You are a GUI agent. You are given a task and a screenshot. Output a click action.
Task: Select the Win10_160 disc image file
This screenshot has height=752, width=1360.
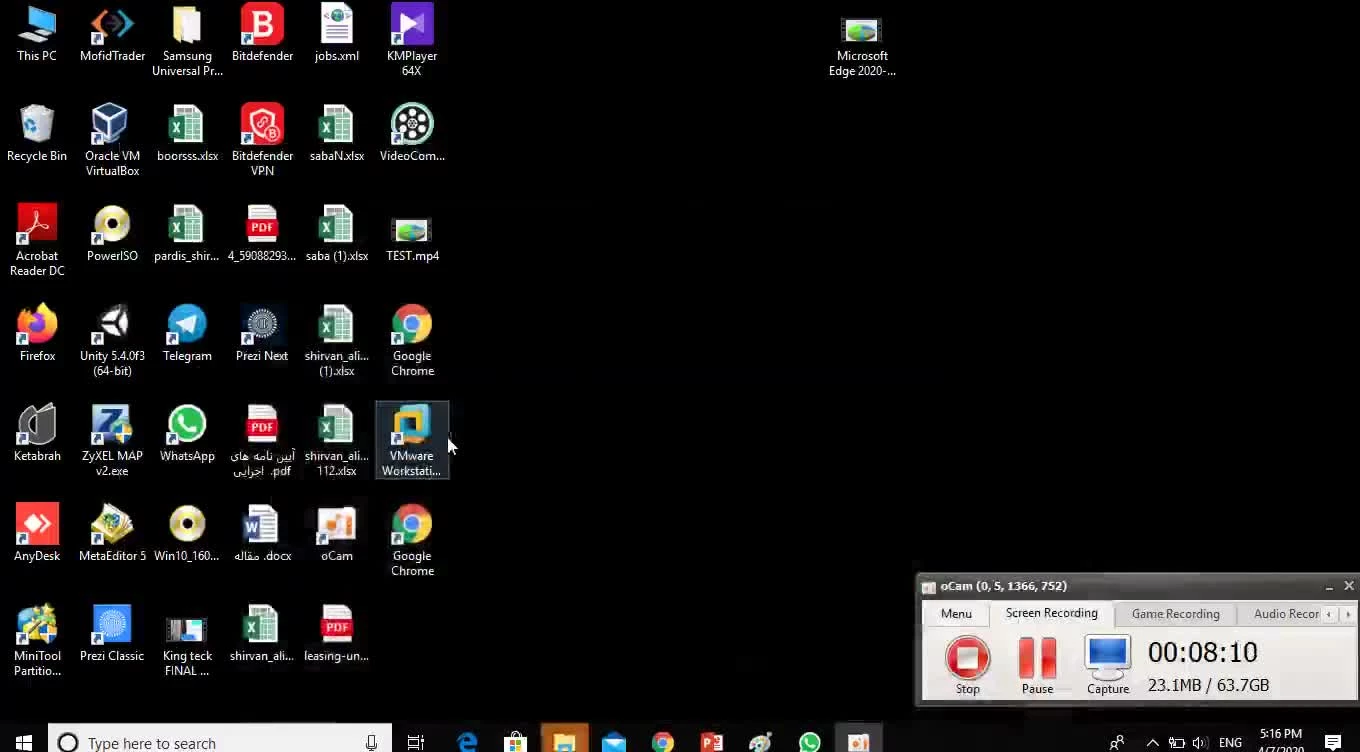coord(187,534)
